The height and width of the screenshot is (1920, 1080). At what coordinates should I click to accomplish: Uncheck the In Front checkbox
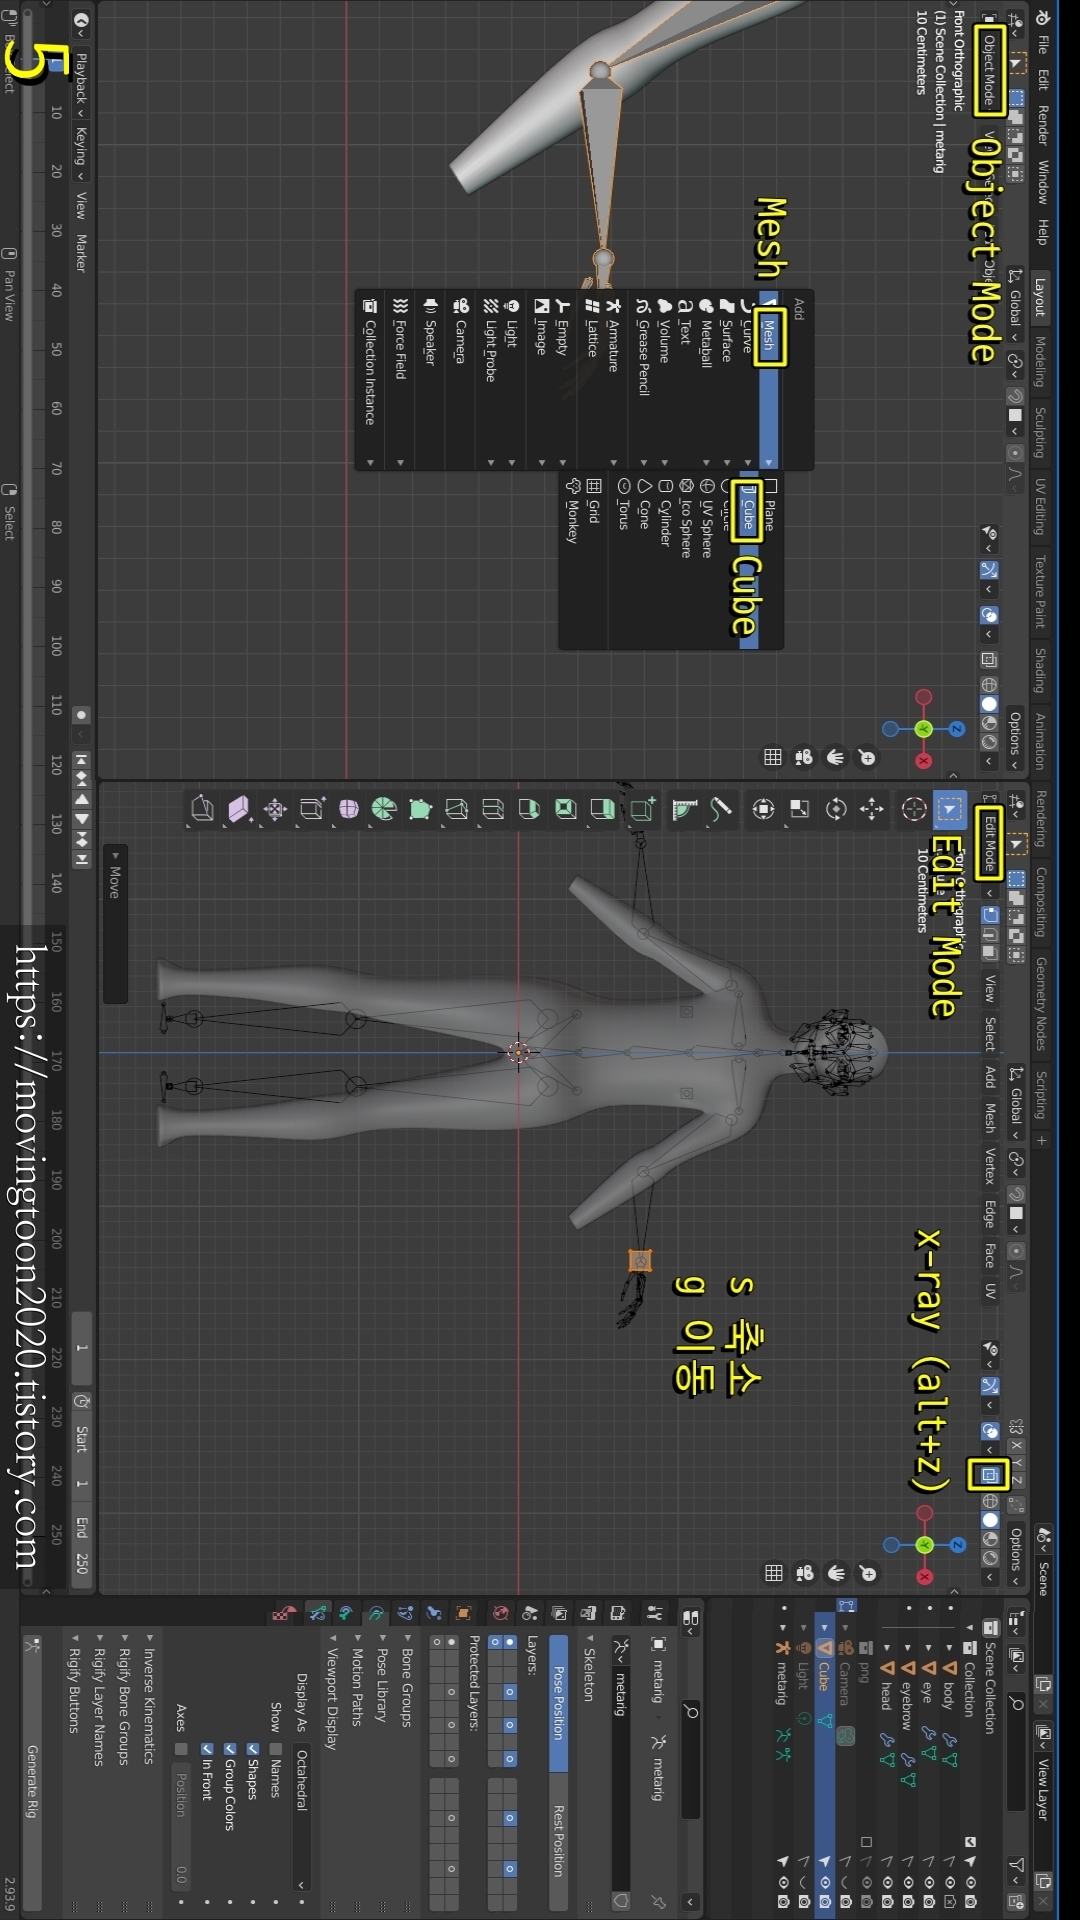[207, 1749]
